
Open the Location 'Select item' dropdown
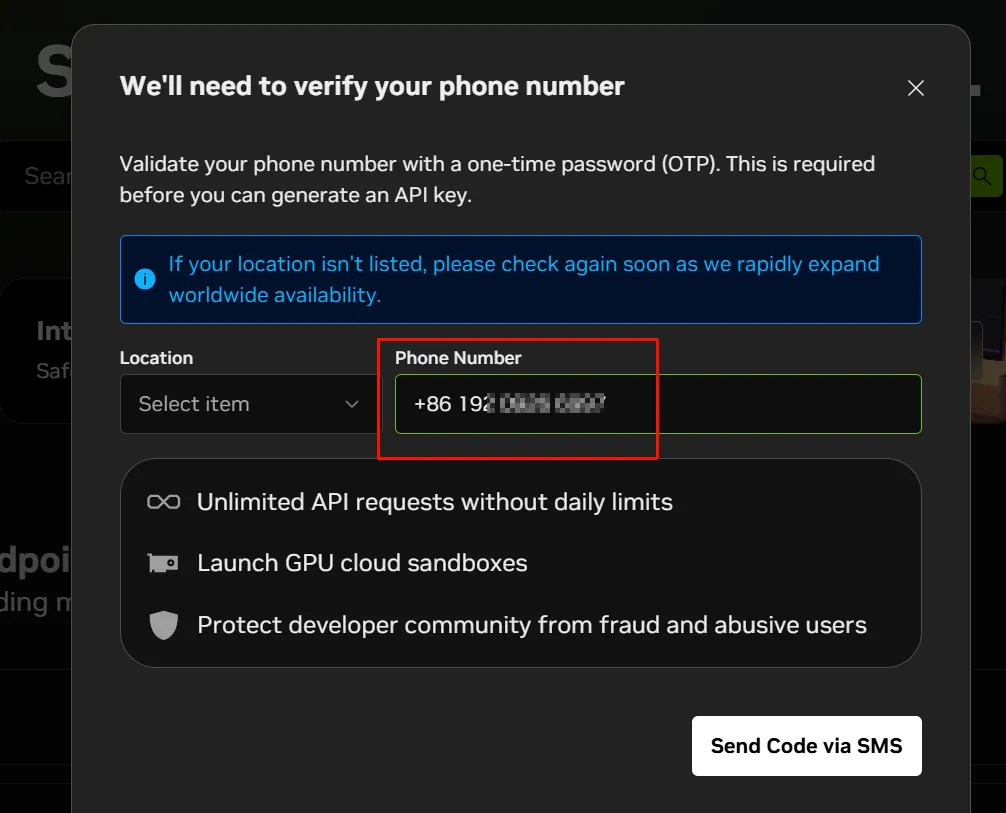pos(236,404)
